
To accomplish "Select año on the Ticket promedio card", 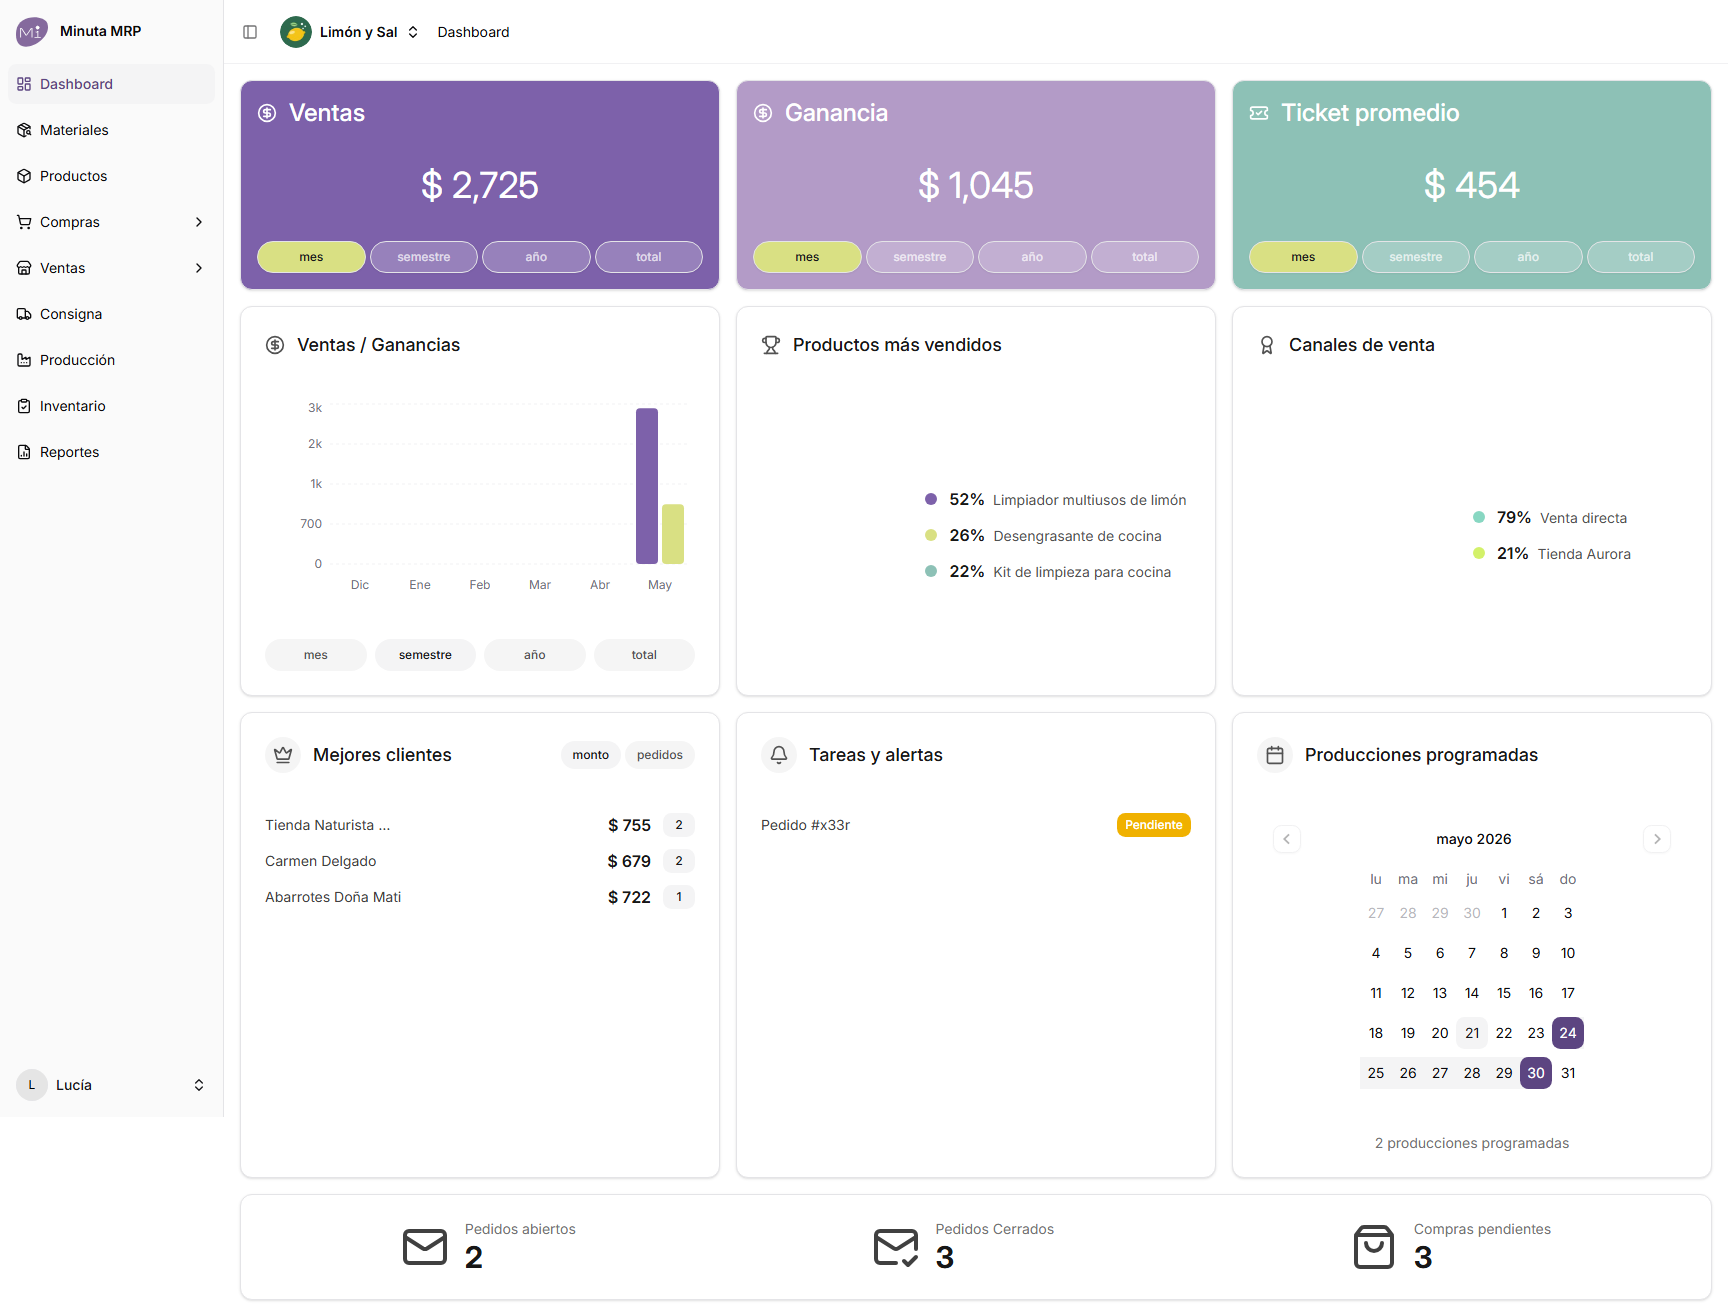I will coord(1528,257).
